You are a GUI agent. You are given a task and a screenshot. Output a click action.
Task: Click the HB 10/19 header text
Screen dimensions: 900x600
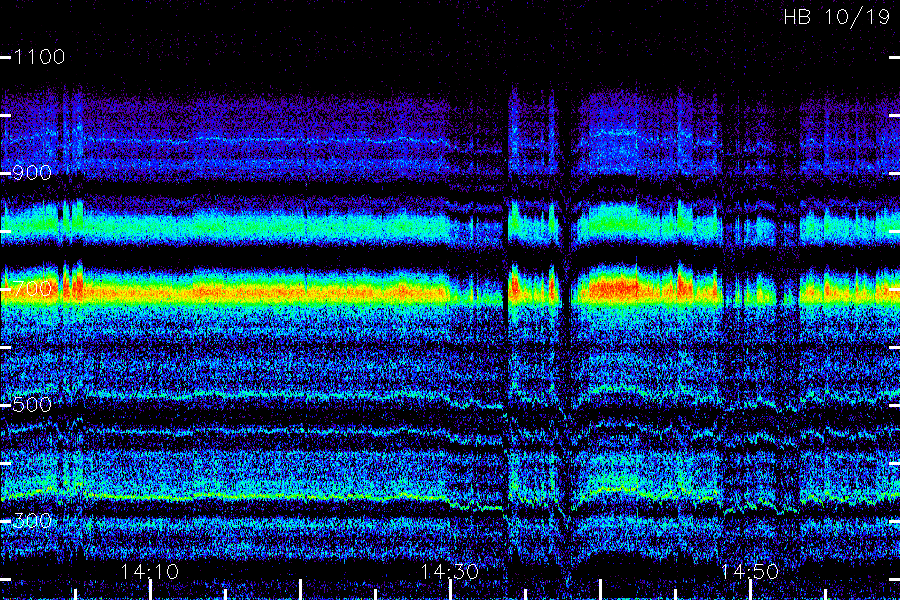[x=837, y=17]
